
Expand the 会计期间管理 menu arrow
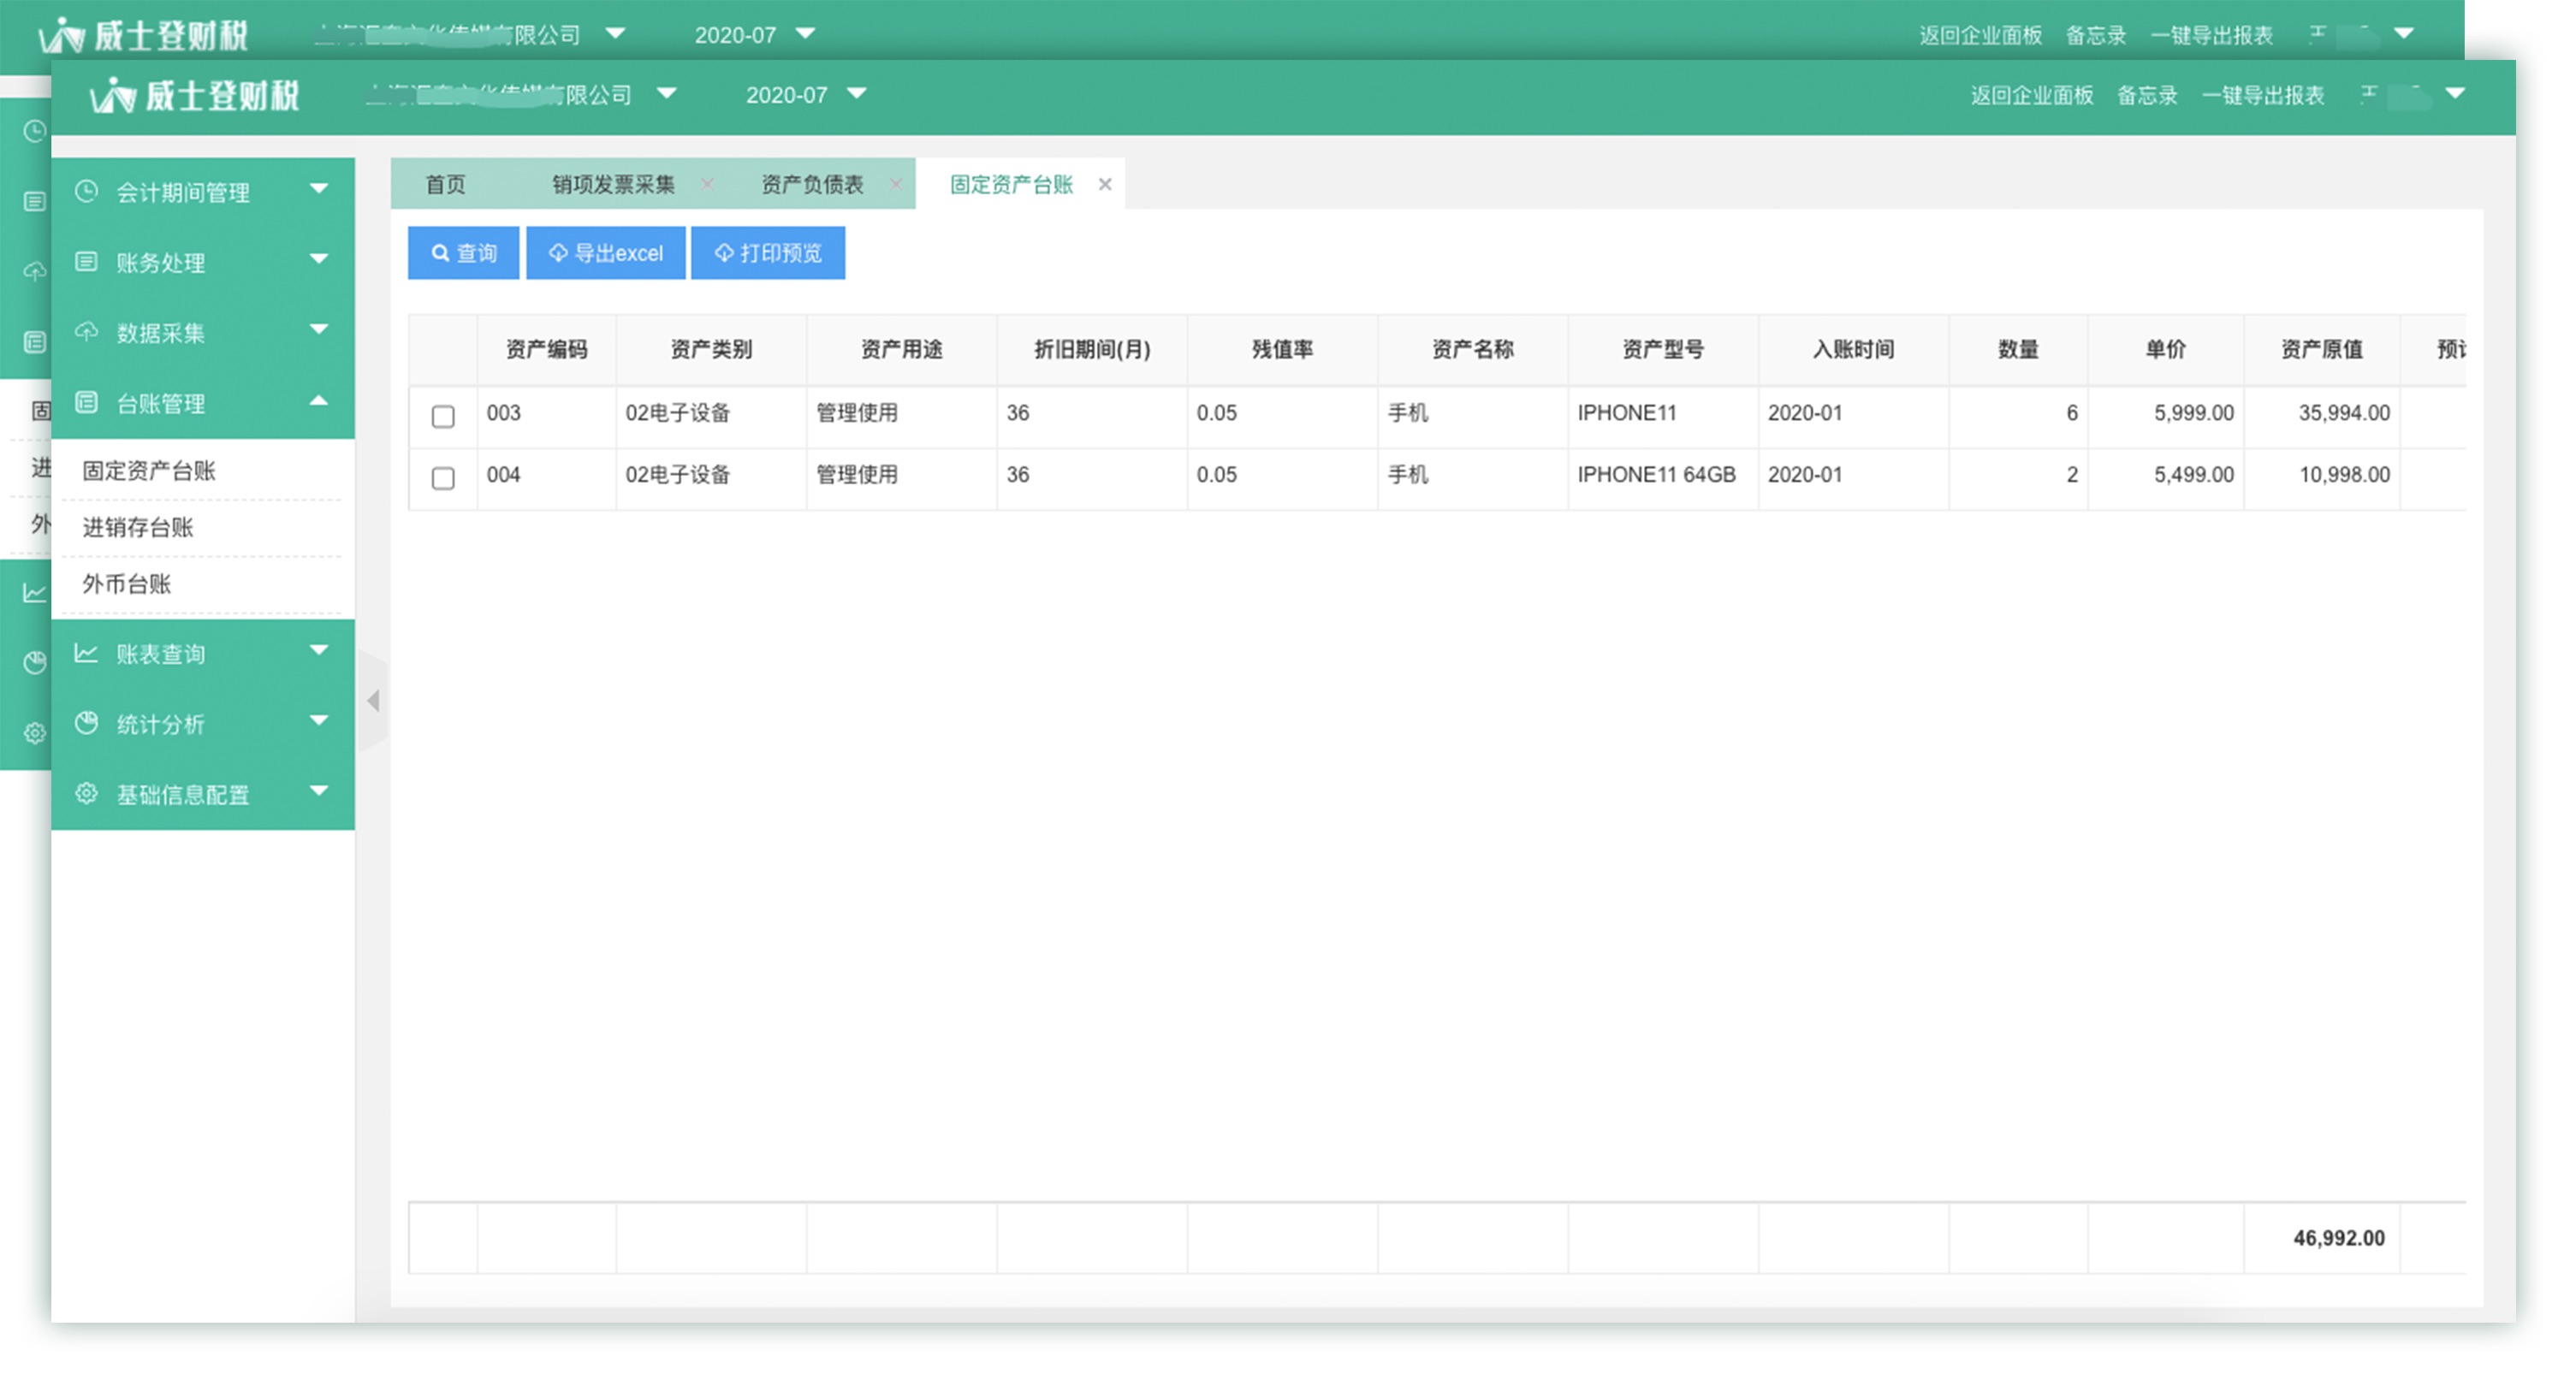(319, 188)
